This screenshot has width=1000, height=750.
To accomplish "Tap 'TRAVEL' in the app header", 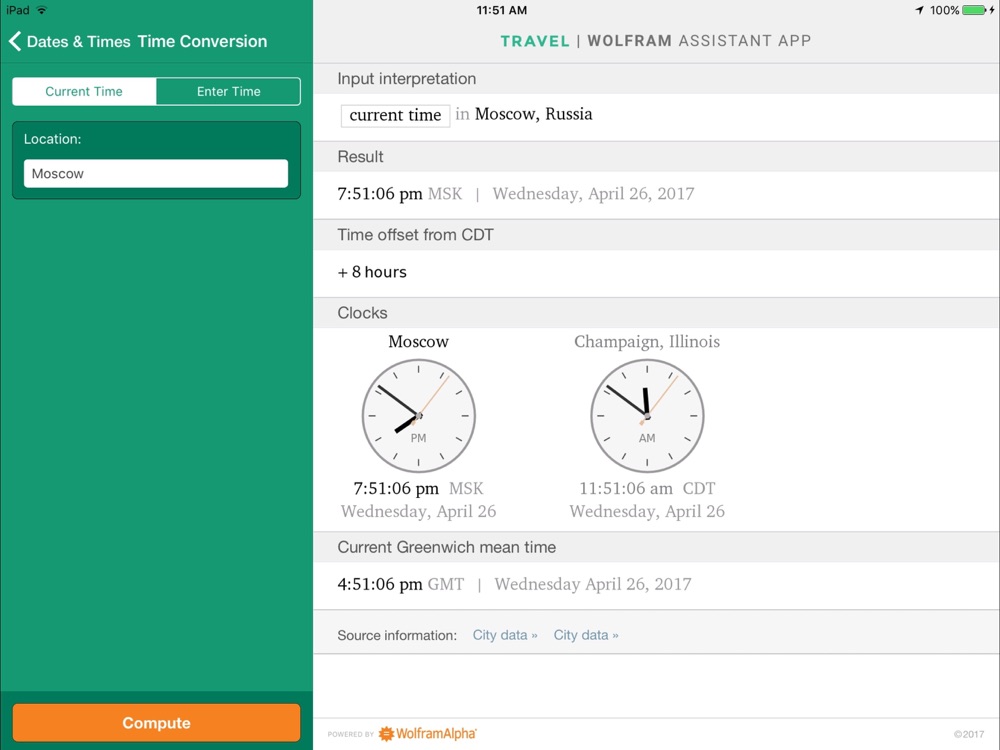I will (x=535, y=41).
